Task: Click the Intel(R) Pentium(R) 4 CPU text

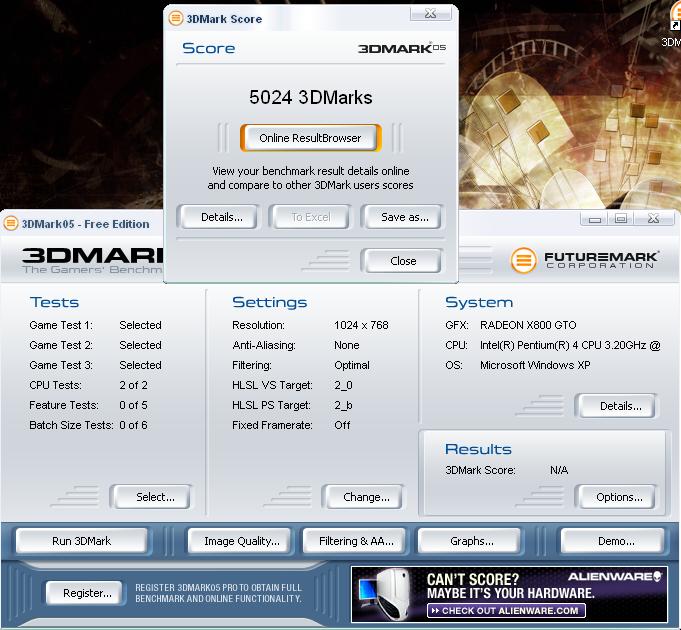Action: [x=570, y=345]
